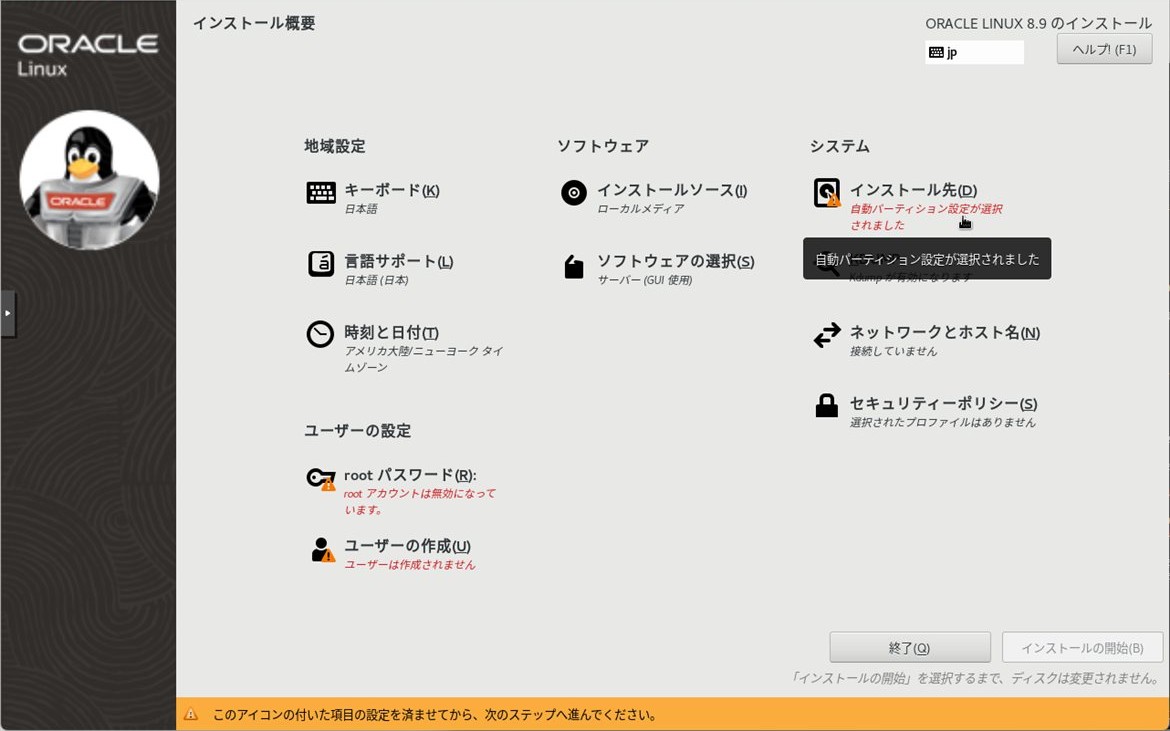The image size is (1170, 731).
Task: Click the ユーザーの設定 section heading
Action: pyautogui.click(x=357, y=431)
